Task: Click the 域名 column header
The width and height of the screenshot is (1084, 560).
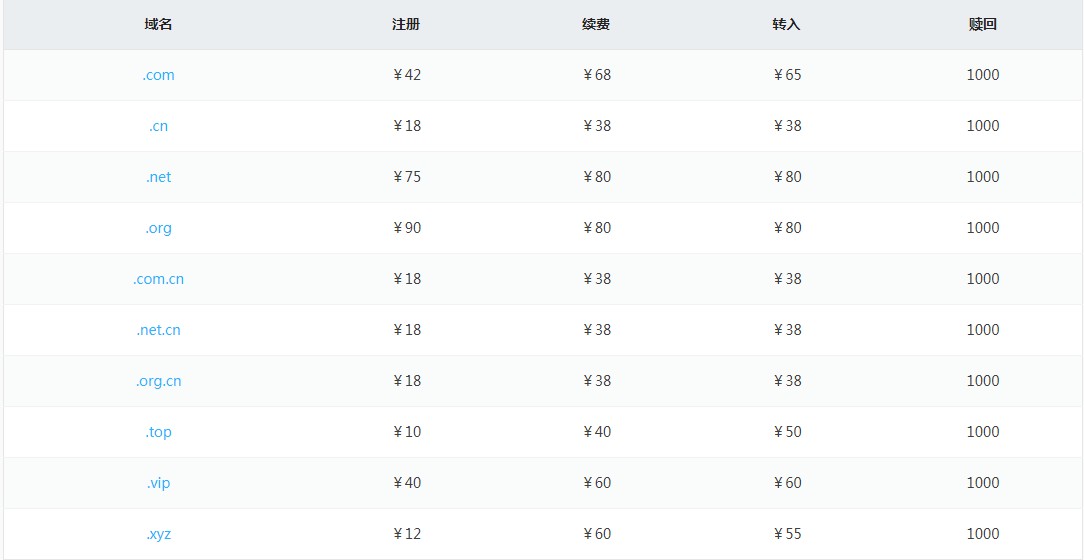Action: point(158,24)
